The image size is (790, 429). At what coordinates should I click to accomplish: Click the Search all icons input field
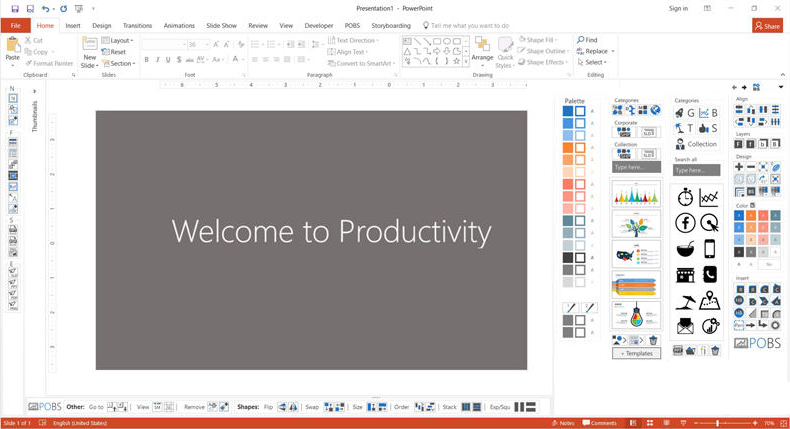[696, 170]
